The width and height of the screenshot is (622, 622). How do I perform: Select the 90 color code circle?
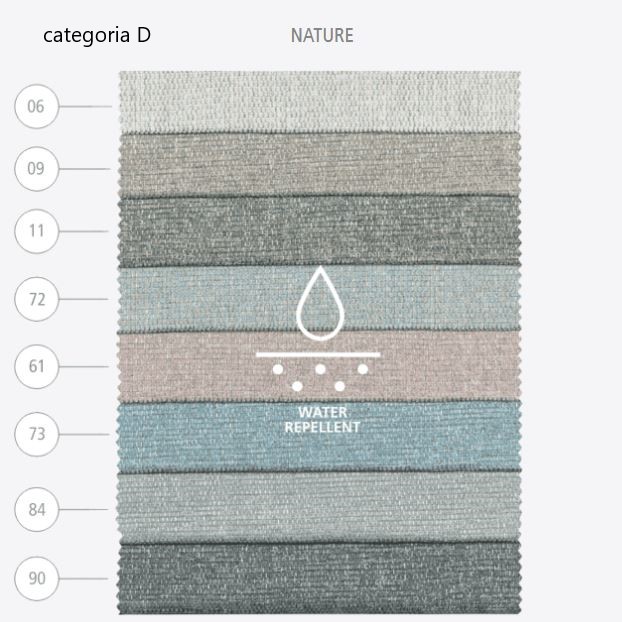pos(36,578)
